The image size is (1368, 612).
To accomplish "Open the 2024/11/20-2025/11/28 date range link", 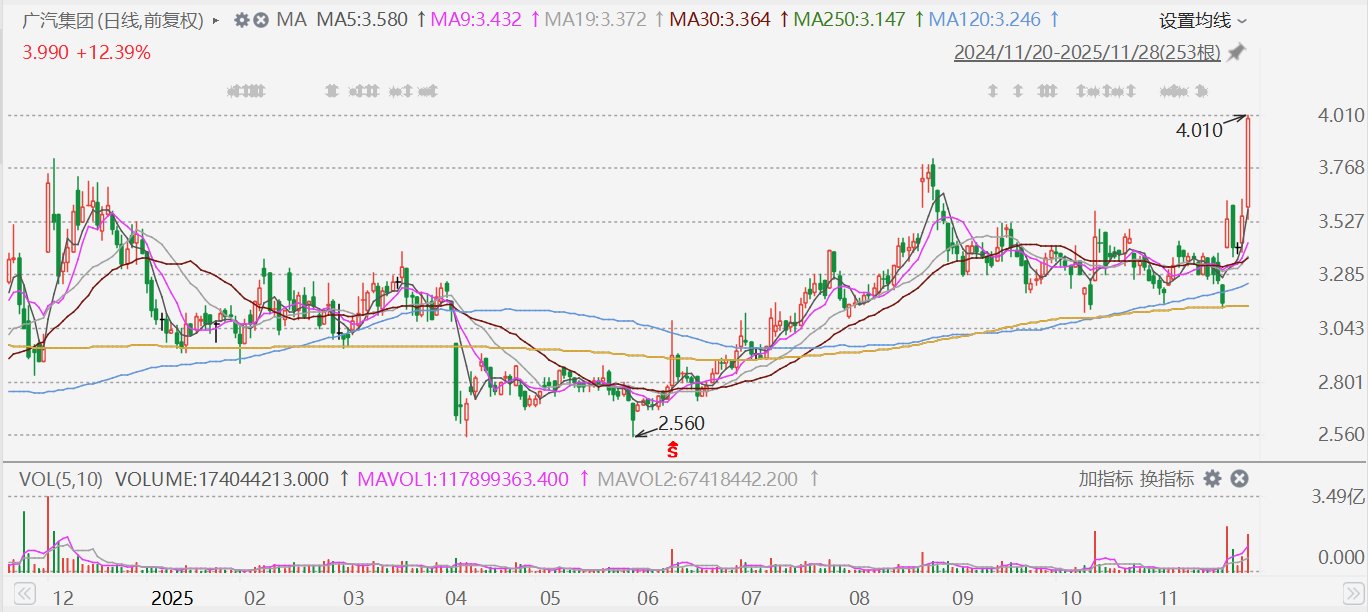I will point(1087,52).
